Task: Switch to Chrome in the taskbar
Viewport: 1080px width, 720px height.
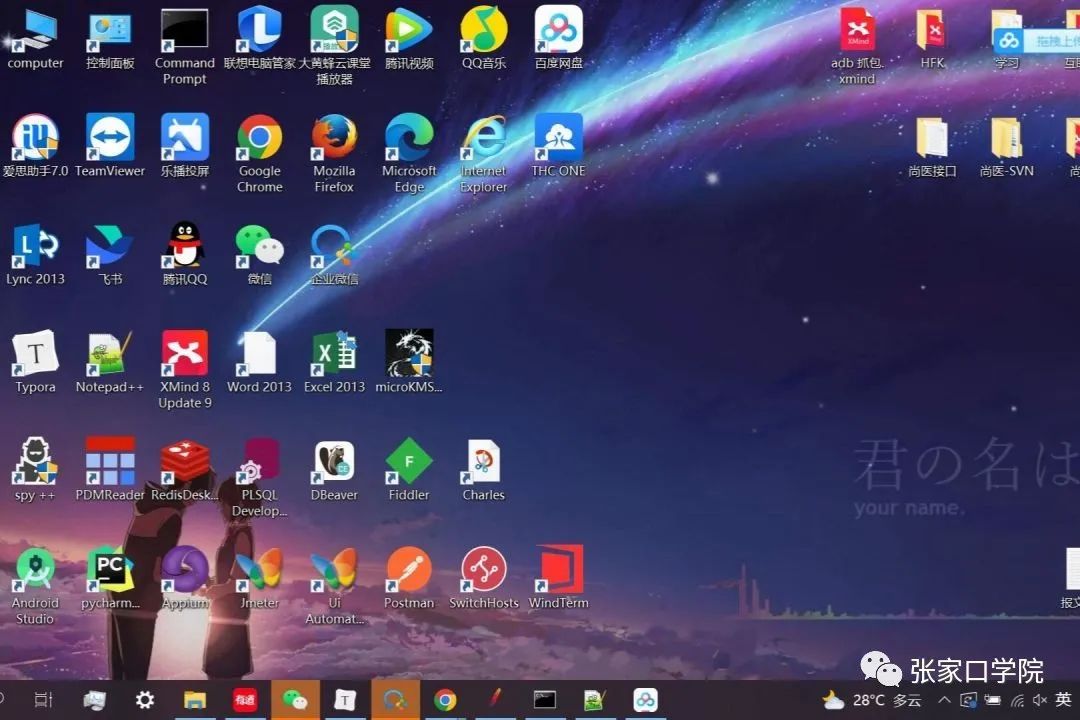Action: 445,700
